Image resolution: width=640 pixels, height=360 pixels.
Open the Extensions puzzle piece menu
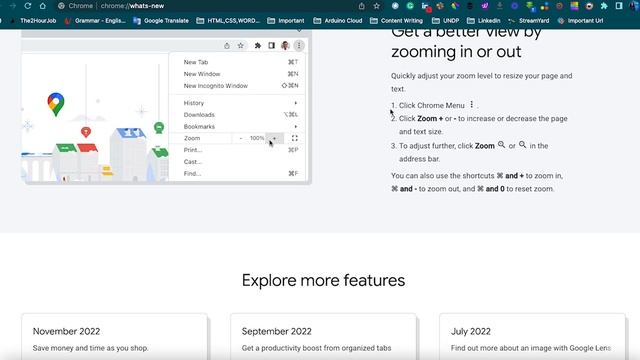(604, 6)
